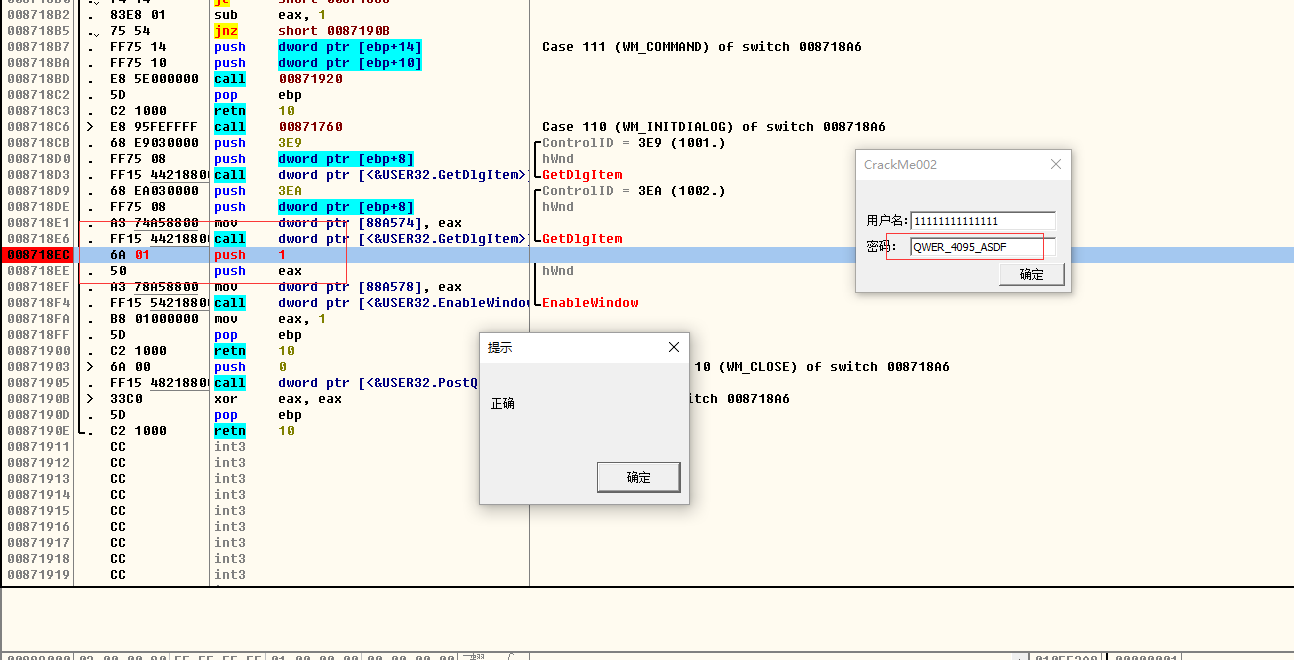Select mov dword ptr [88A578], eax
1294x660 pixels.
(338, 287)
